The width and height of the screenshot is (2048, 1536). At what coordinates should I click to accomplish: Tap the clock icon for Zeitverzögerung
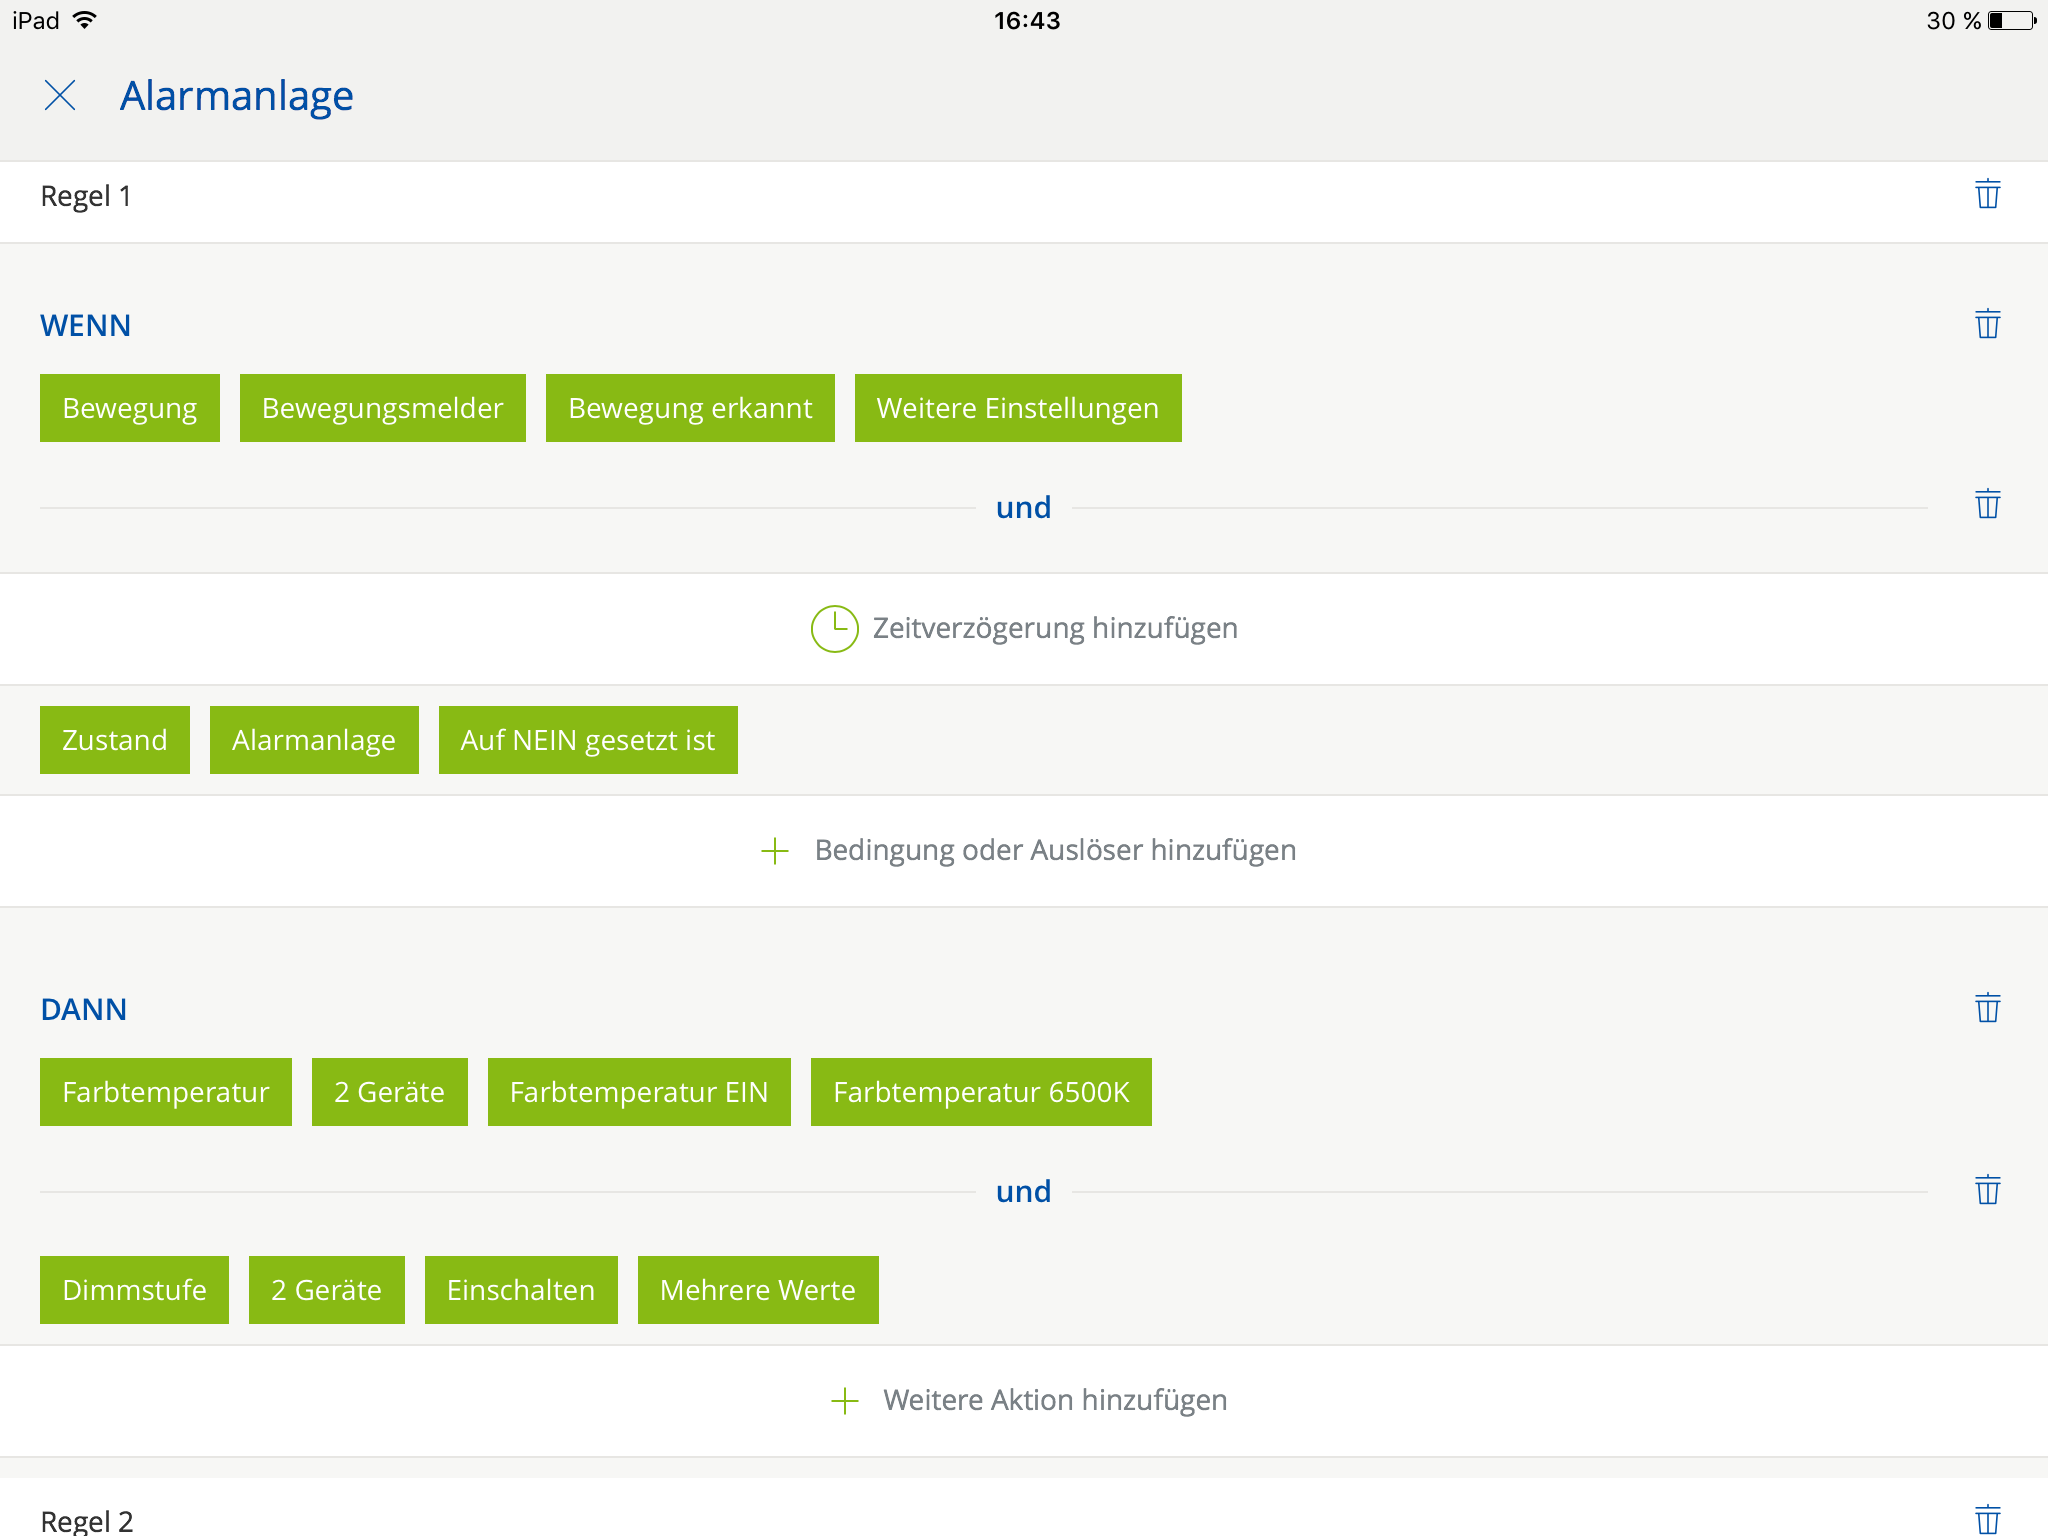[834, 629]
